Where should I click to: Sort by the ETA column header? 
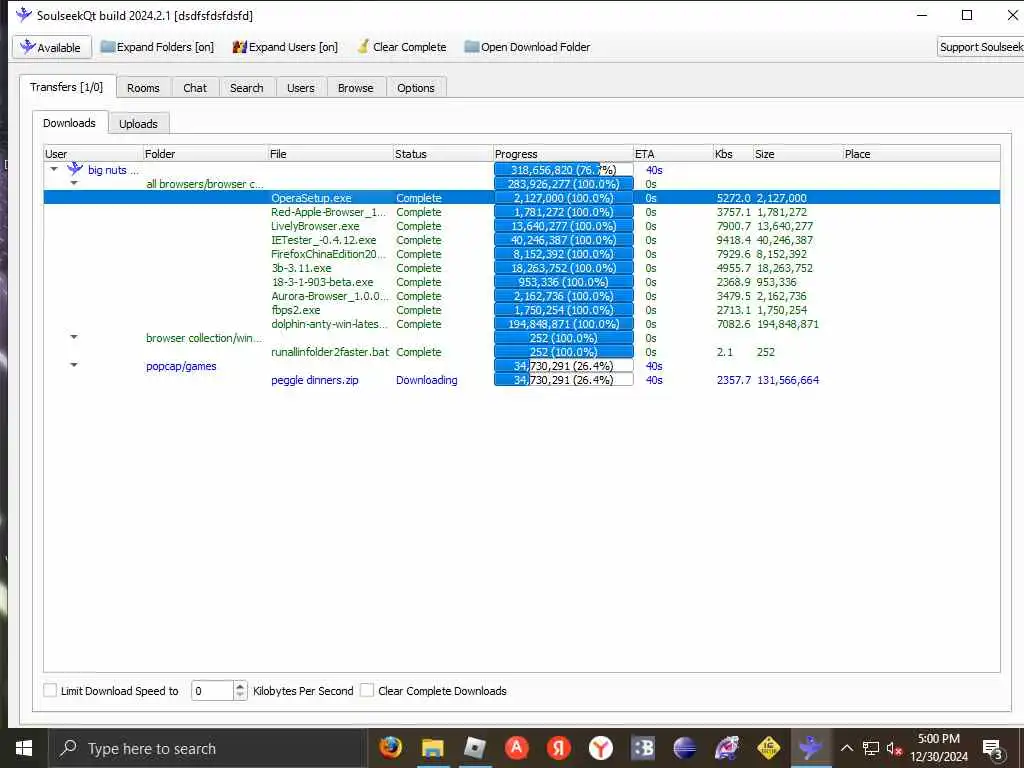pos(673,153)
